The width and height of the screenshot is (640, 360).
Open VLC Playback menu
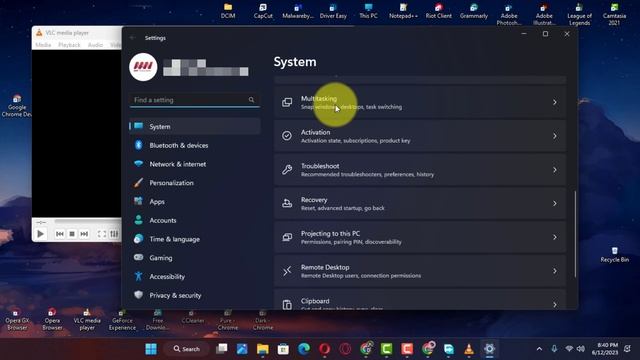click(x=69, y=45)
